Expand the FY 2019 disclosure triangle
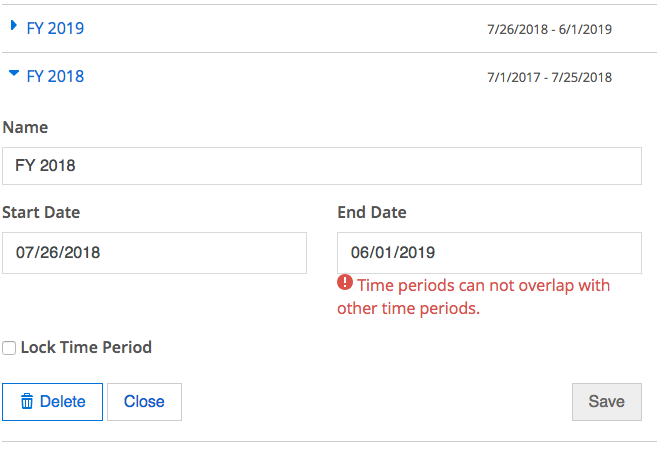 [14, 26]
